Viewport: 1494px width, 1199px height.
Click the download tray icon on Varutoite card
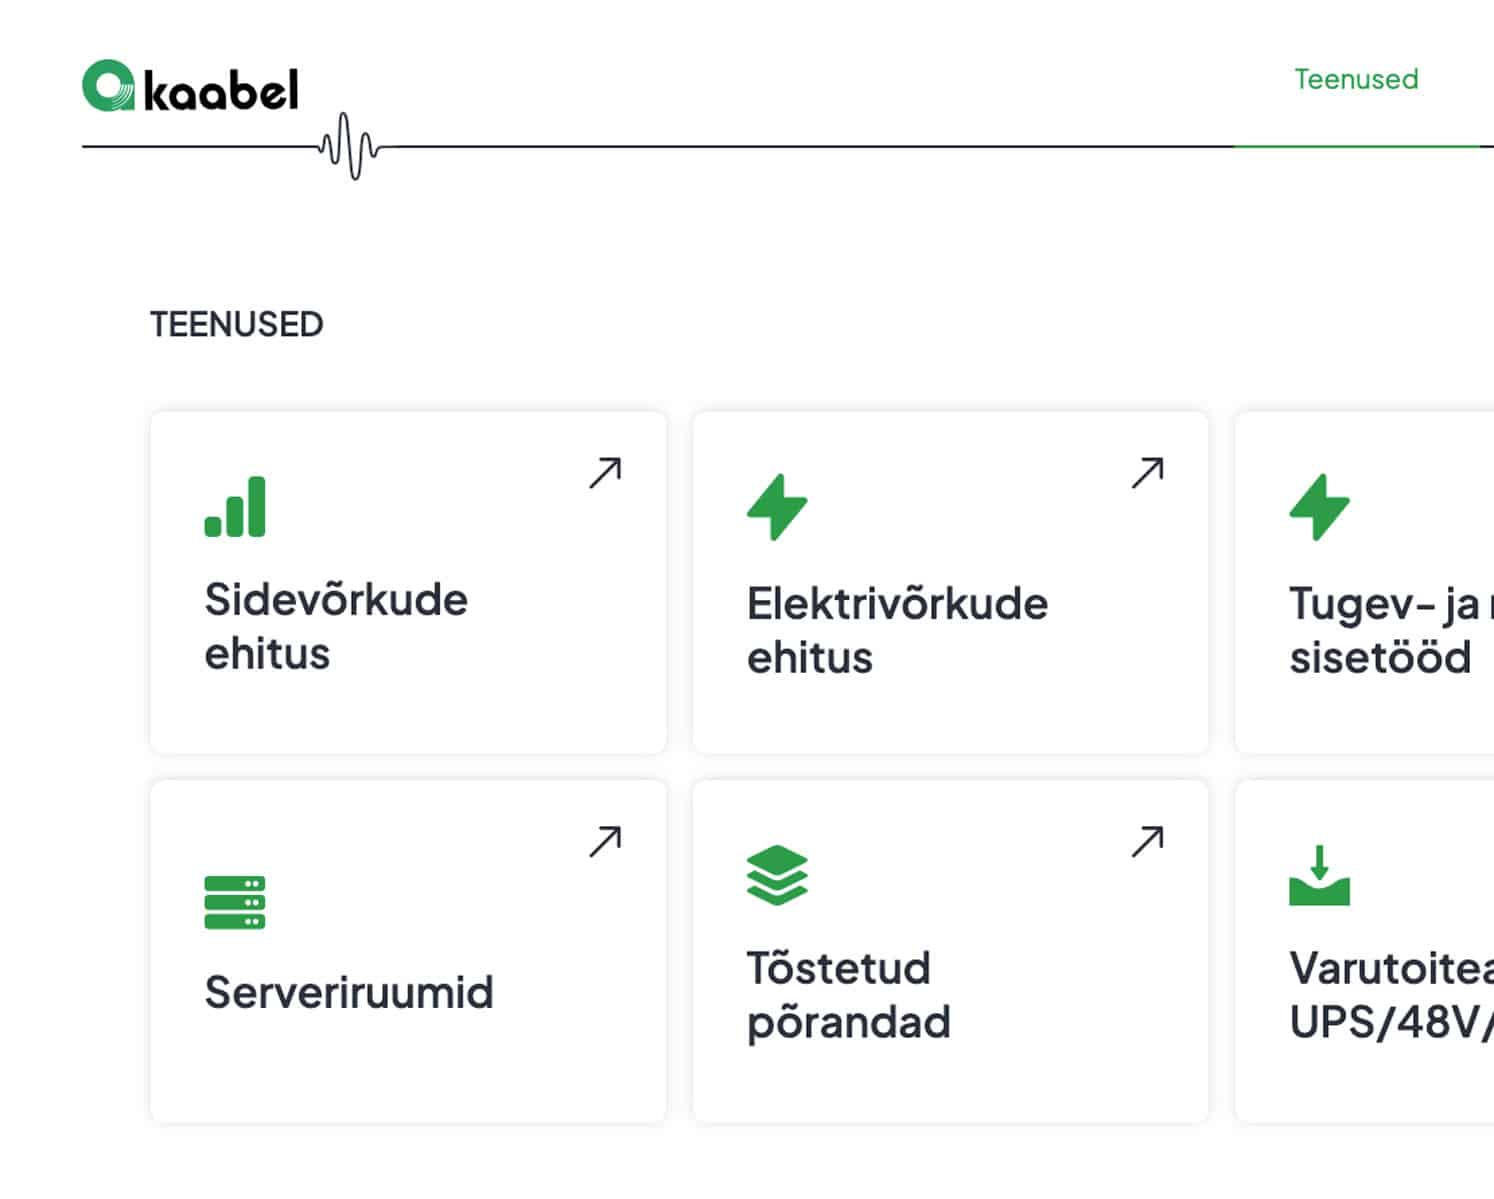point(1319,876)
